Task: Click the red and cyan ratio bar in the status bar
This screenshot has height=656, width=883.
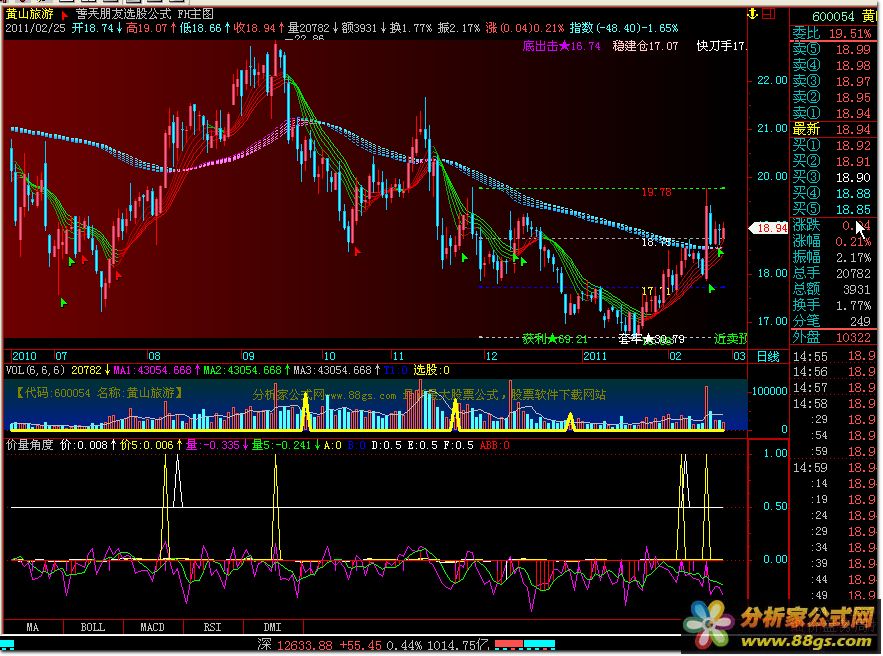Action: [x=525, y=644]
